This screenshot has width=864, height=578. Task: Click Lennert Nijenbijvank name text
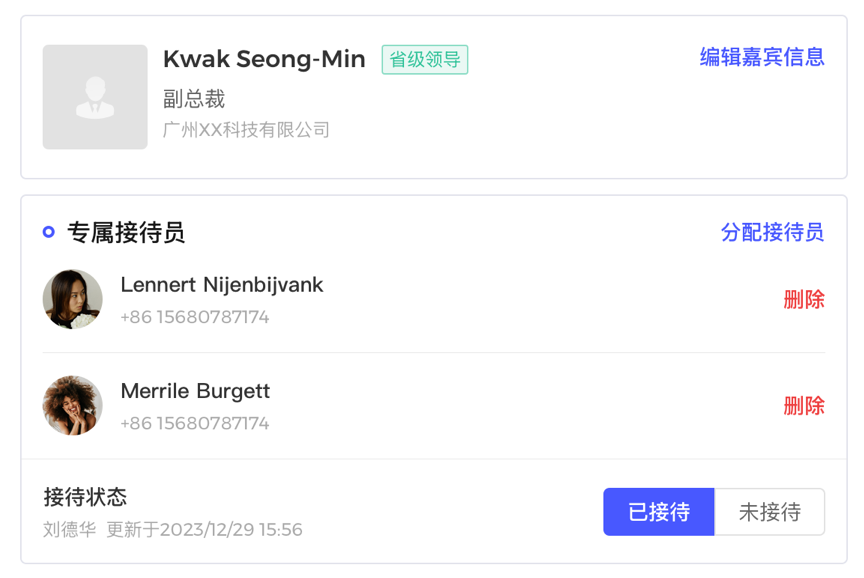[222, 285]
